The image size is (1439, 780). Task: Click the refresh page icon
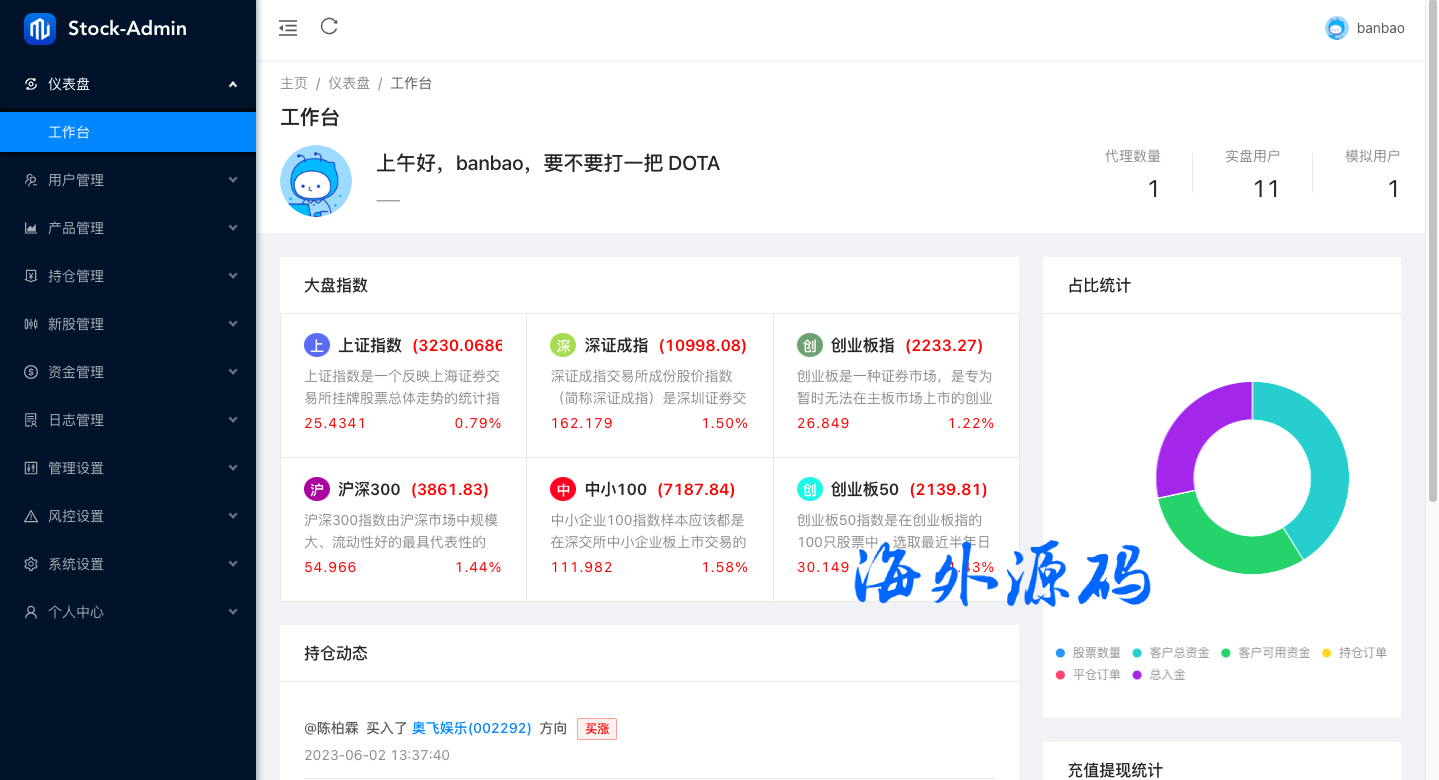coord(329,27)
